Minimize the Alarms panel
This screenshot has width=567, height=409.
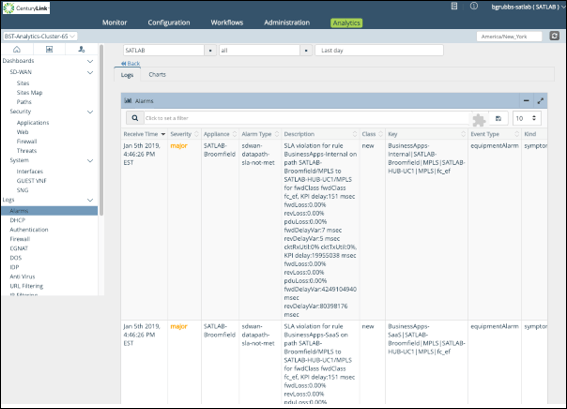click(526, 101)
